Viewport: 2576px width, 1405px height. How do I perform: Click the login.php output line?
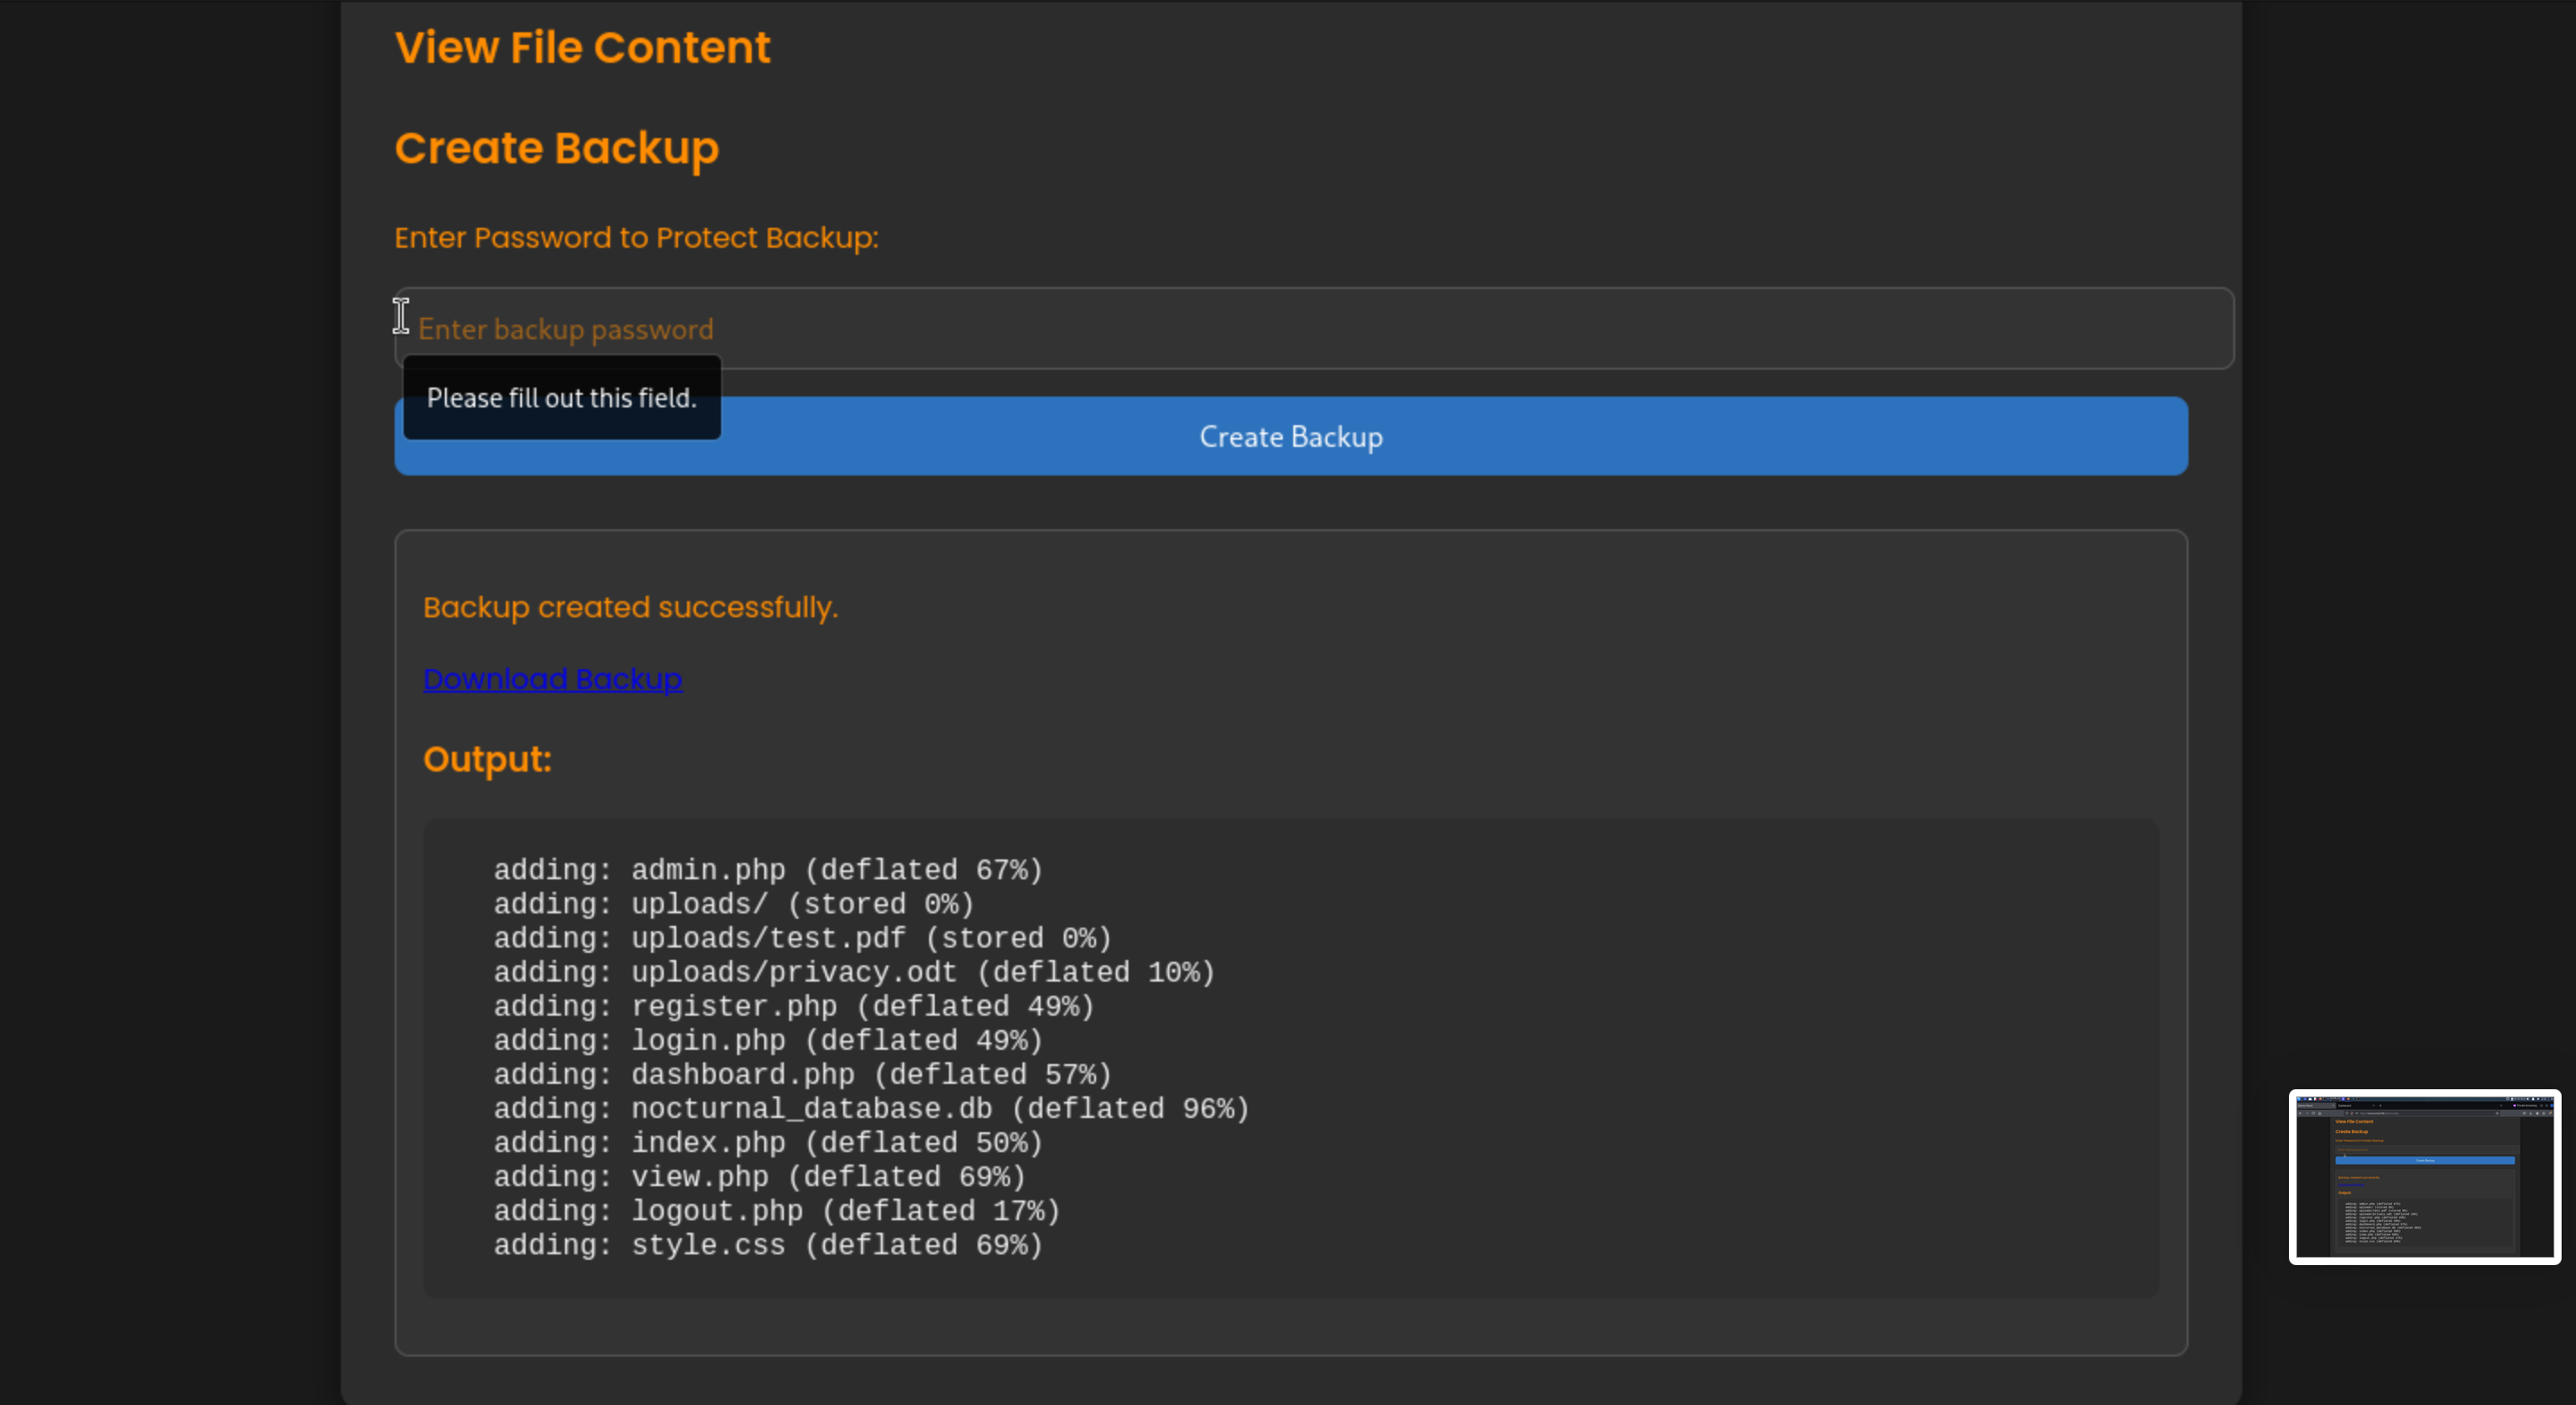[767, 1040]
